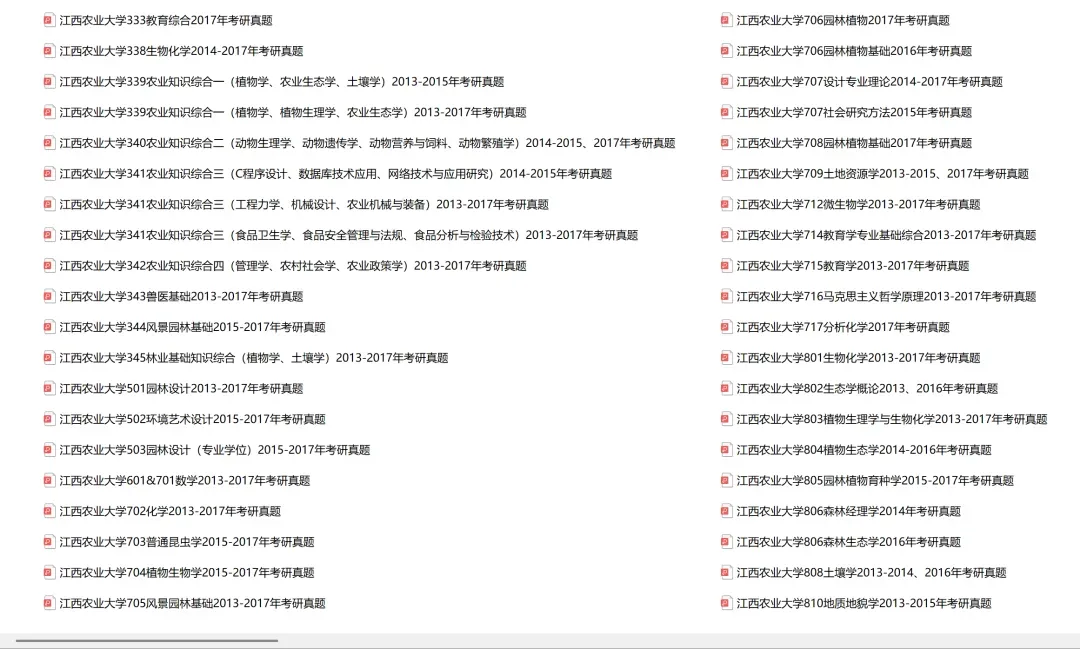This screenshot has height=649, width=1080.
Task: Click the PDF icon beside 503园林设计（专业学位）
Action: tap(48, 450)
